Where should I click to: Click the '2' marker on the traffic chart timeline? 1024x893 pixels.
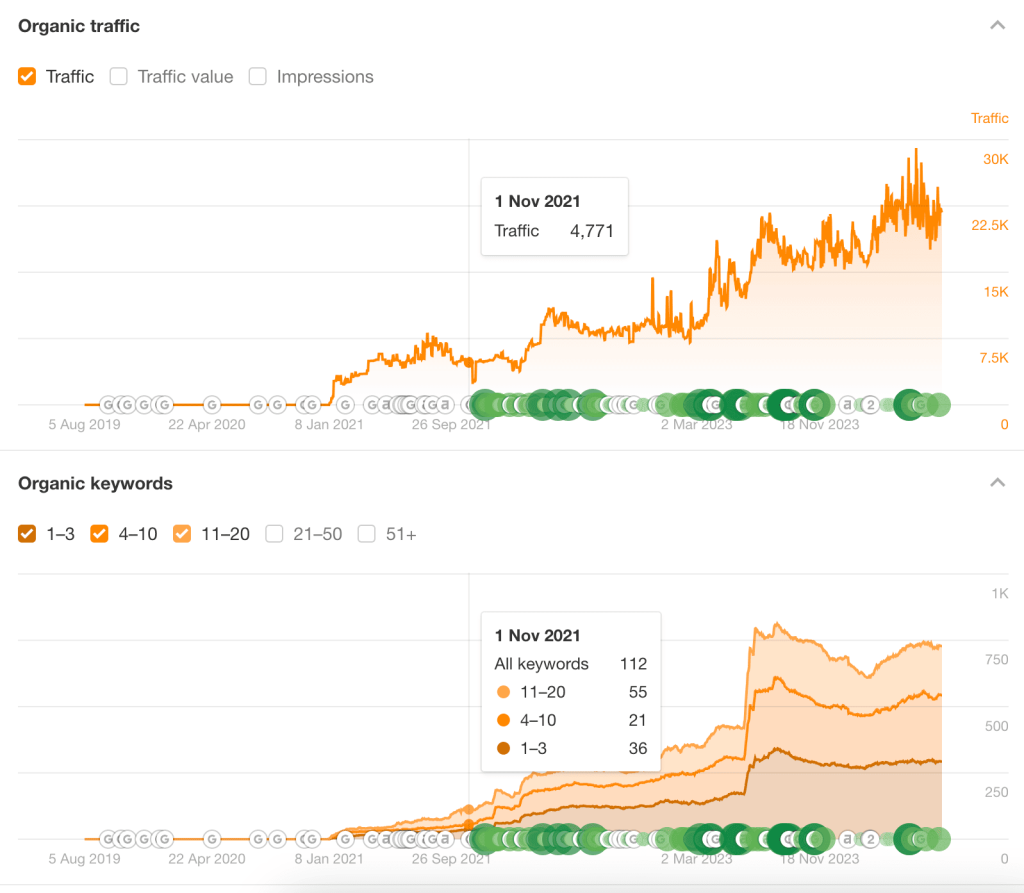(x=870, y=405)
